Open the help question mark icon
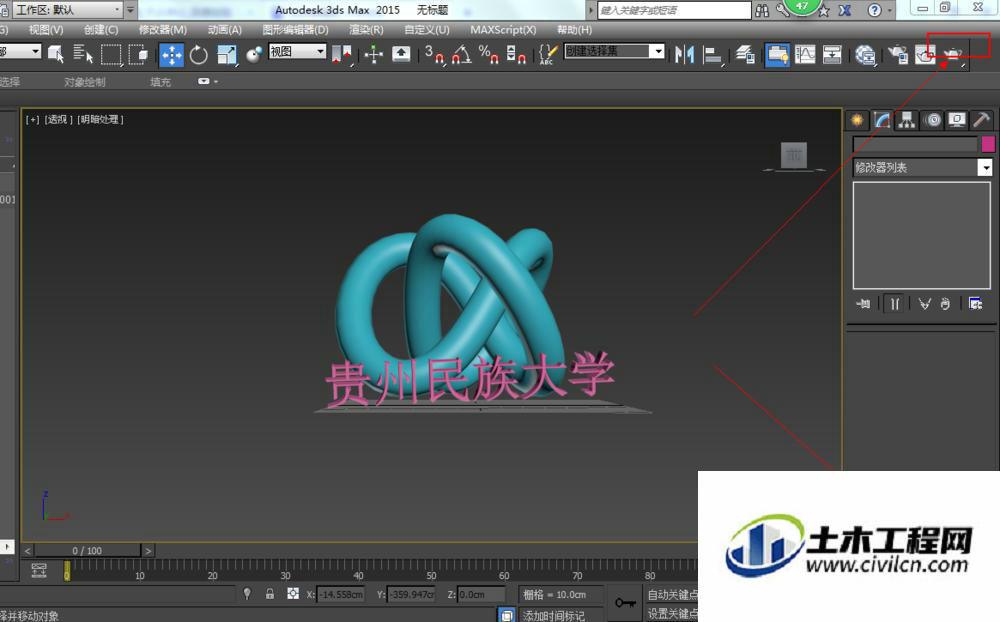Viewport: 1000px width, 622px height. click(874, 10)
